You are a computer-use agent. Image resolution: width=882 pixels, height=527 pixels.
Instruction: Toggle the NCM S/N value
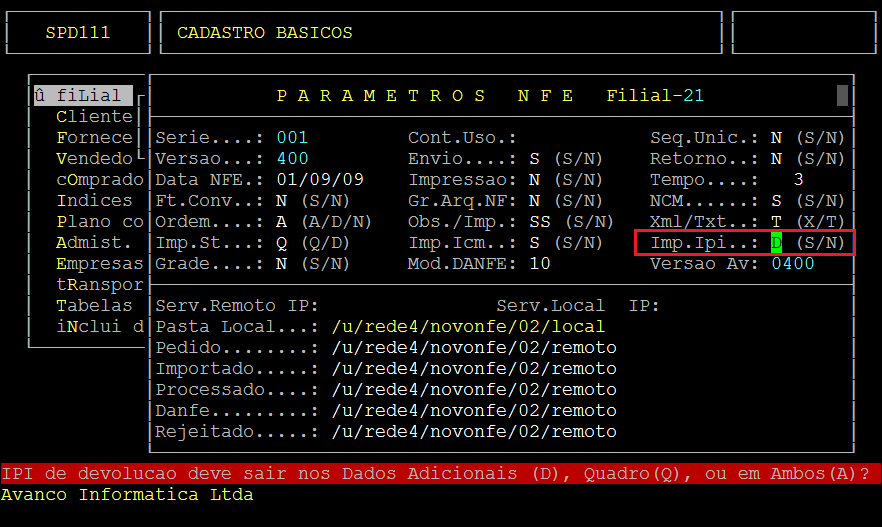[x=776, y=201]
